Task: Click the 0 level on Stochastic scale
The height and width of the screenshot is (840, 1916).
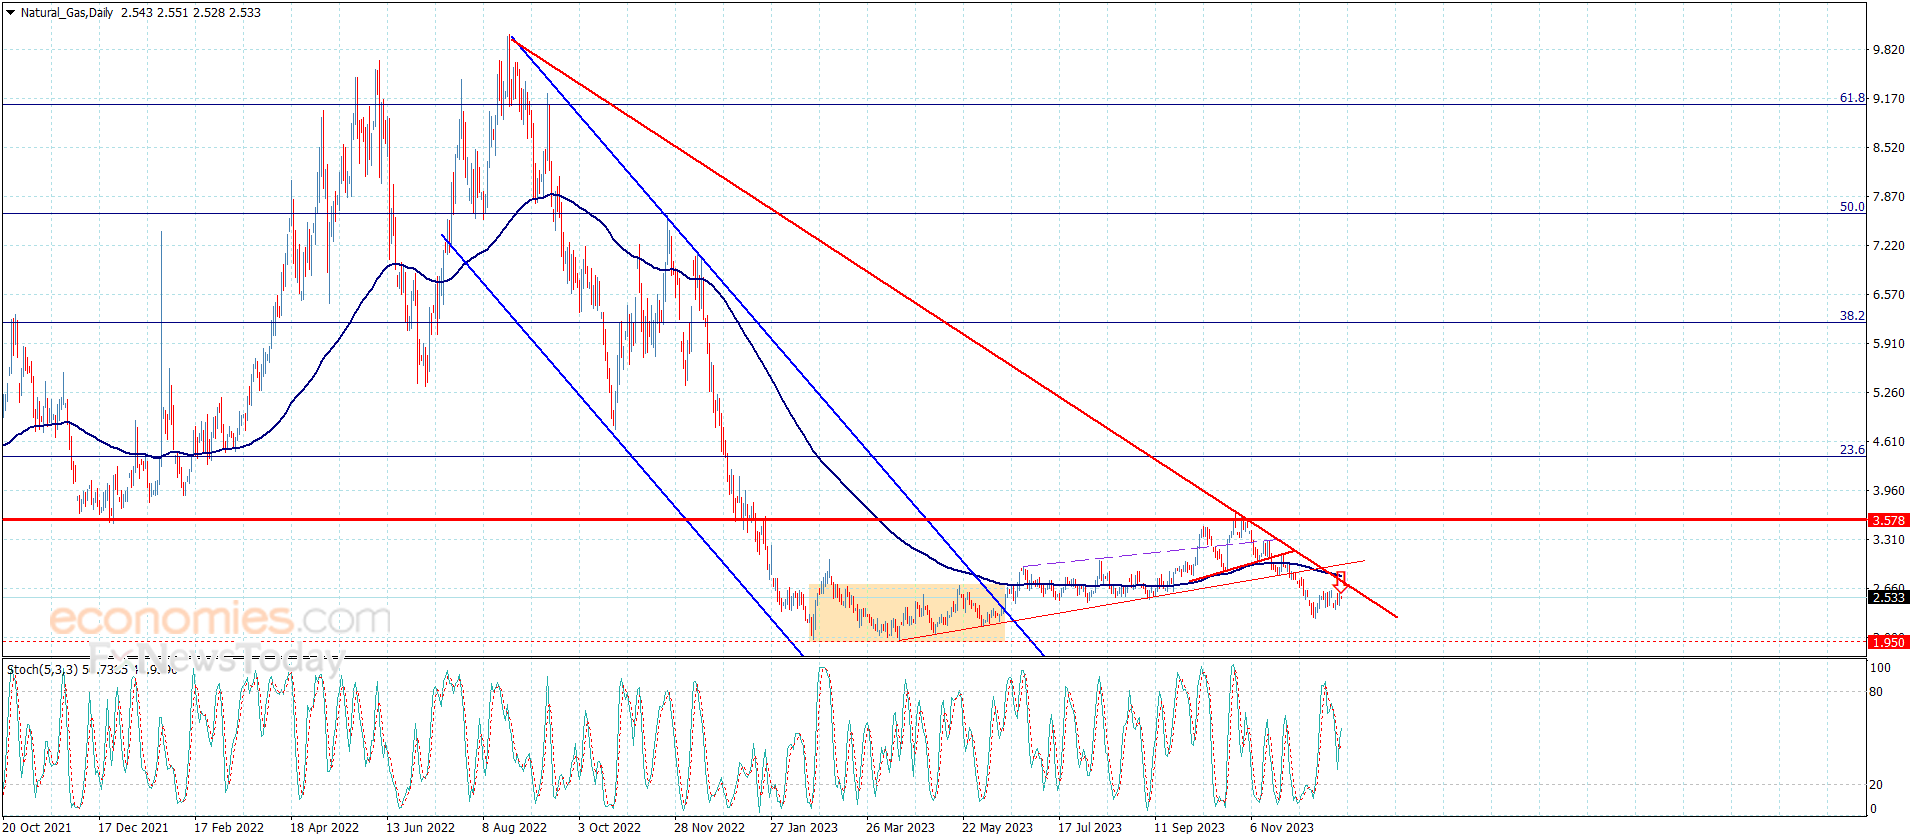Action: coord(1873,808)
